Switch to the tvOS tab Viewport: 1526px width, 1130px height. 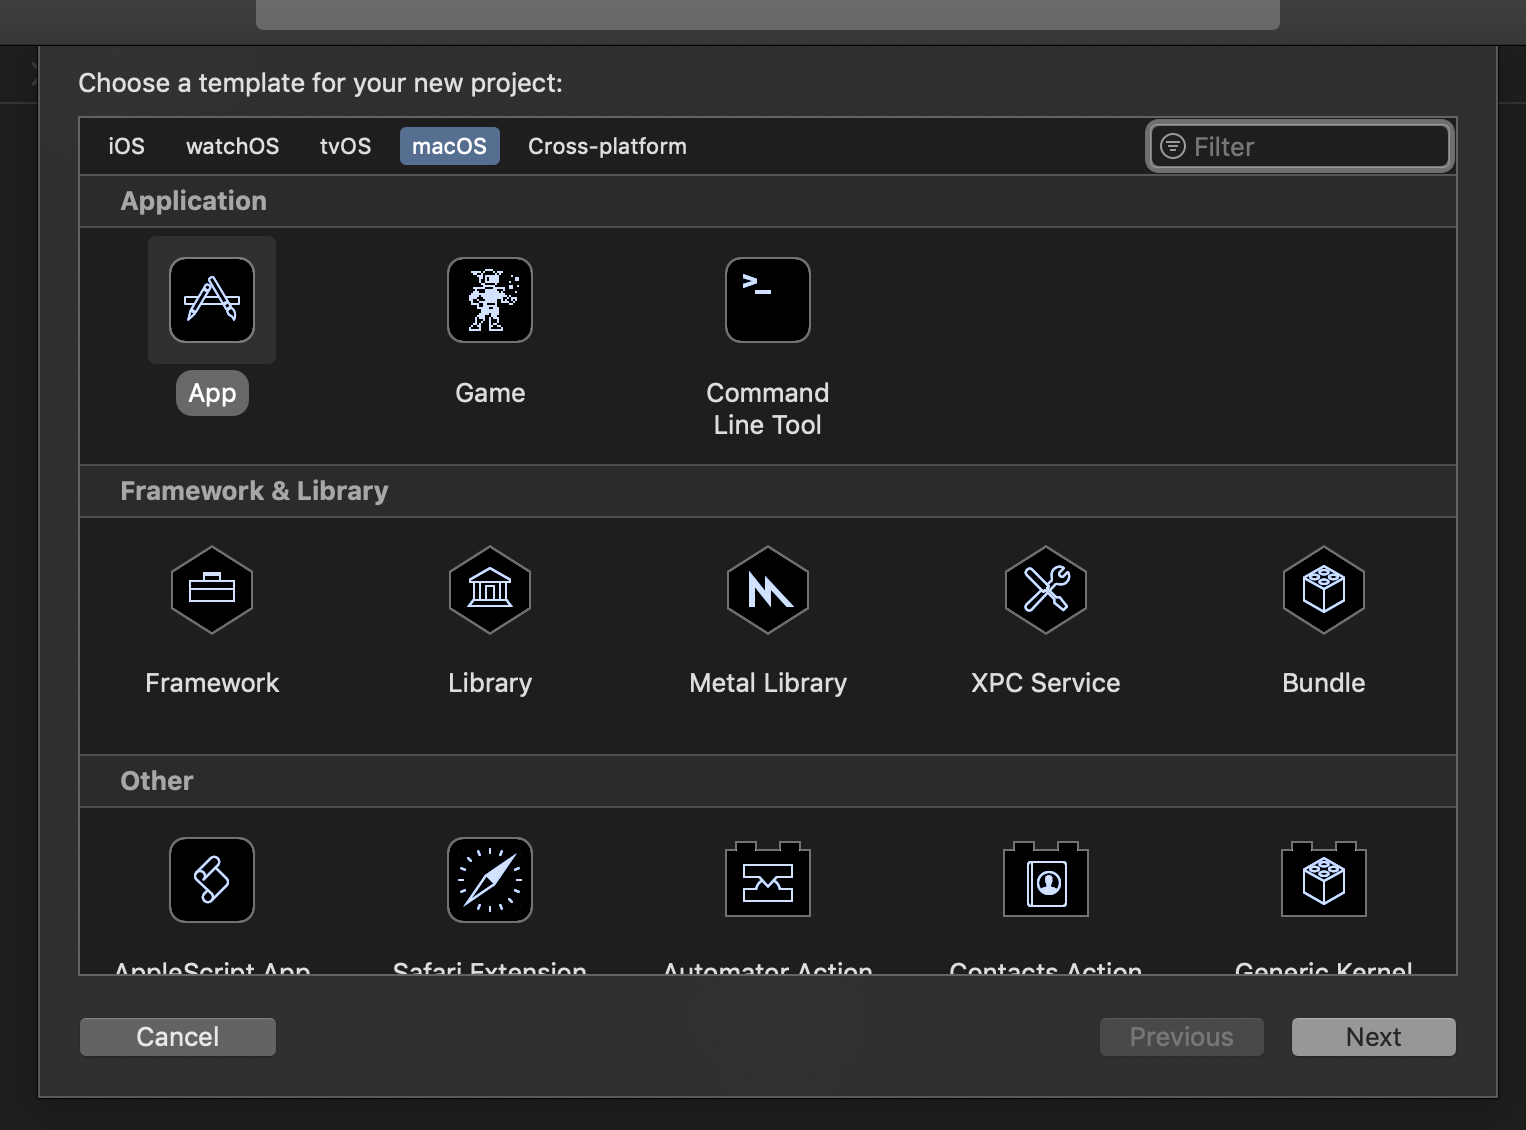point(346,146)
